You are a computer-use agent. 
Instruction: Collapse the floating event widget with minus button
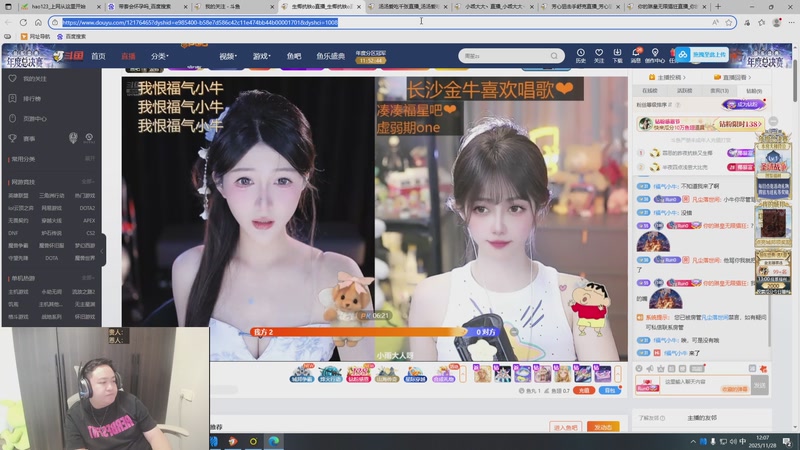coord(773,121)
